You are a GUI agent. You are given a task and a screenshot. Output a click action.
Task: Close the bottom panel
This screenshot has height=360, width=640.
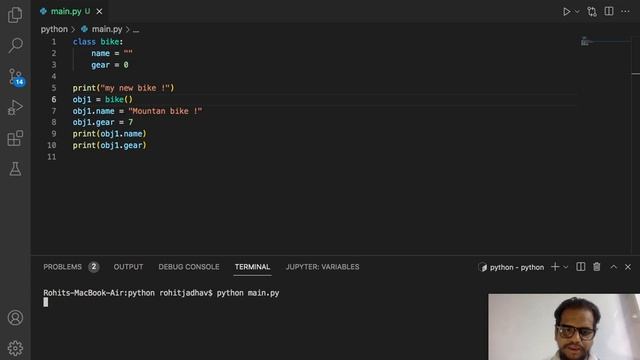628,267
